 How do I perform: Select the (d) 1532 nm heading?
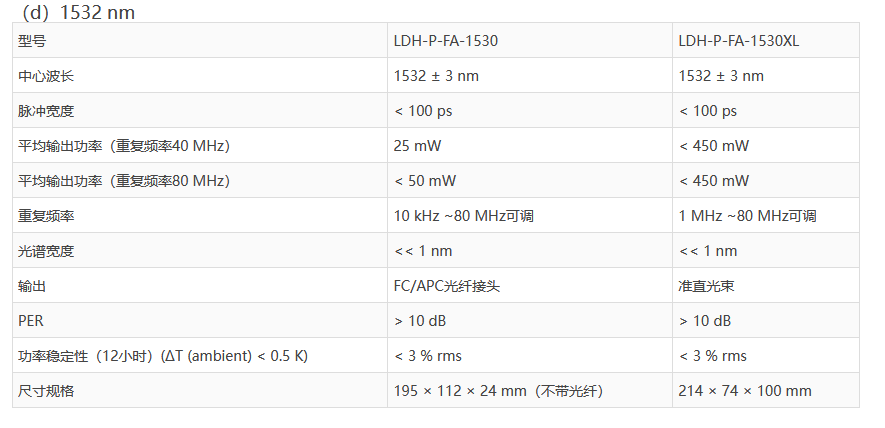pyautogui.click(x=77, y=13)
